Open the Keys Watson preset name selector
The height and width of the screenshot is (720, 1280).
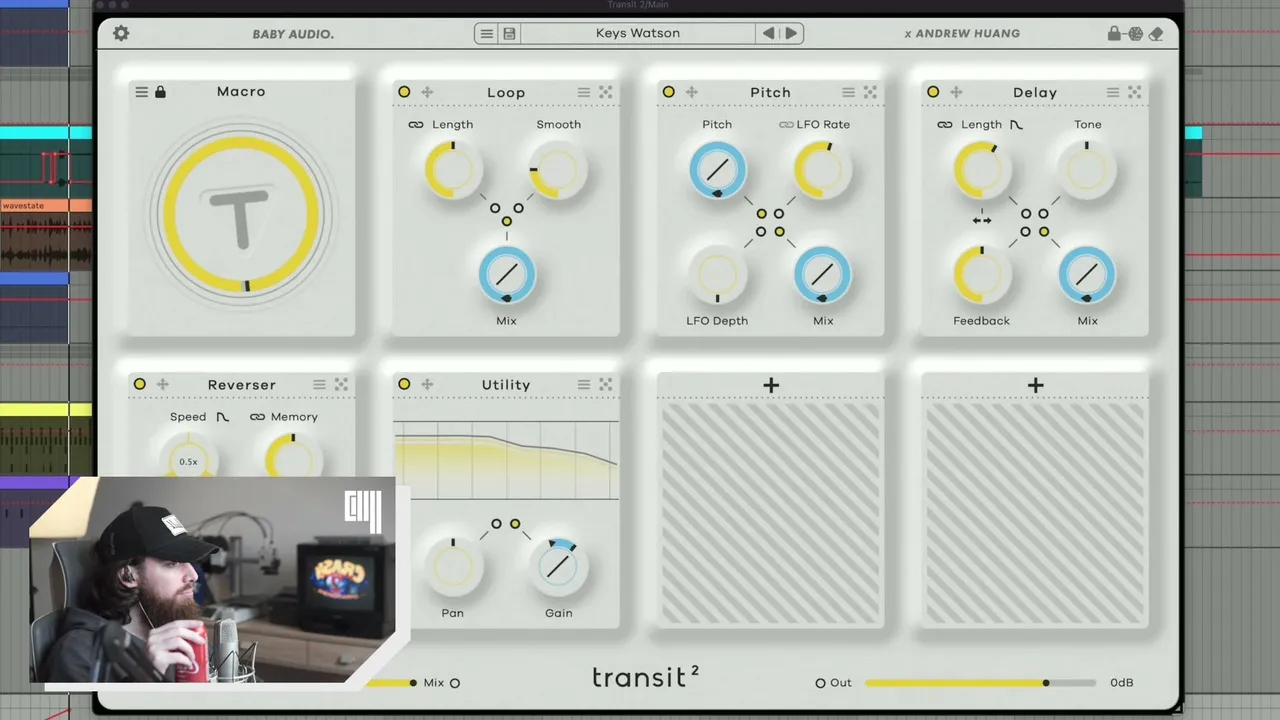[x=638, y=34]
